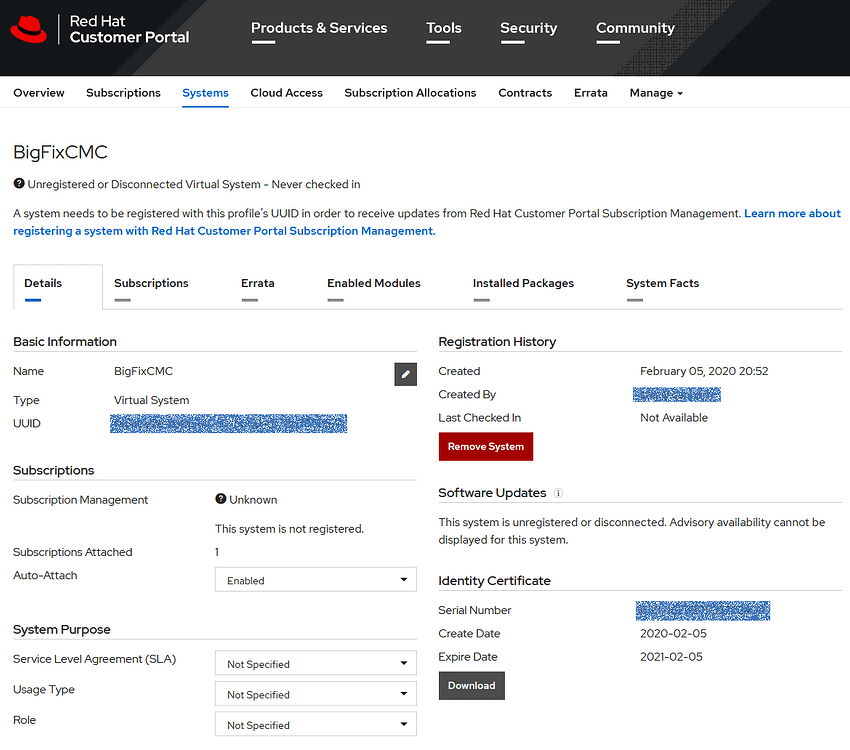Click the help icon beside Unregistered status message
Image resolution: width=850 pixels, height=750 pixels.
click(21, 184)
